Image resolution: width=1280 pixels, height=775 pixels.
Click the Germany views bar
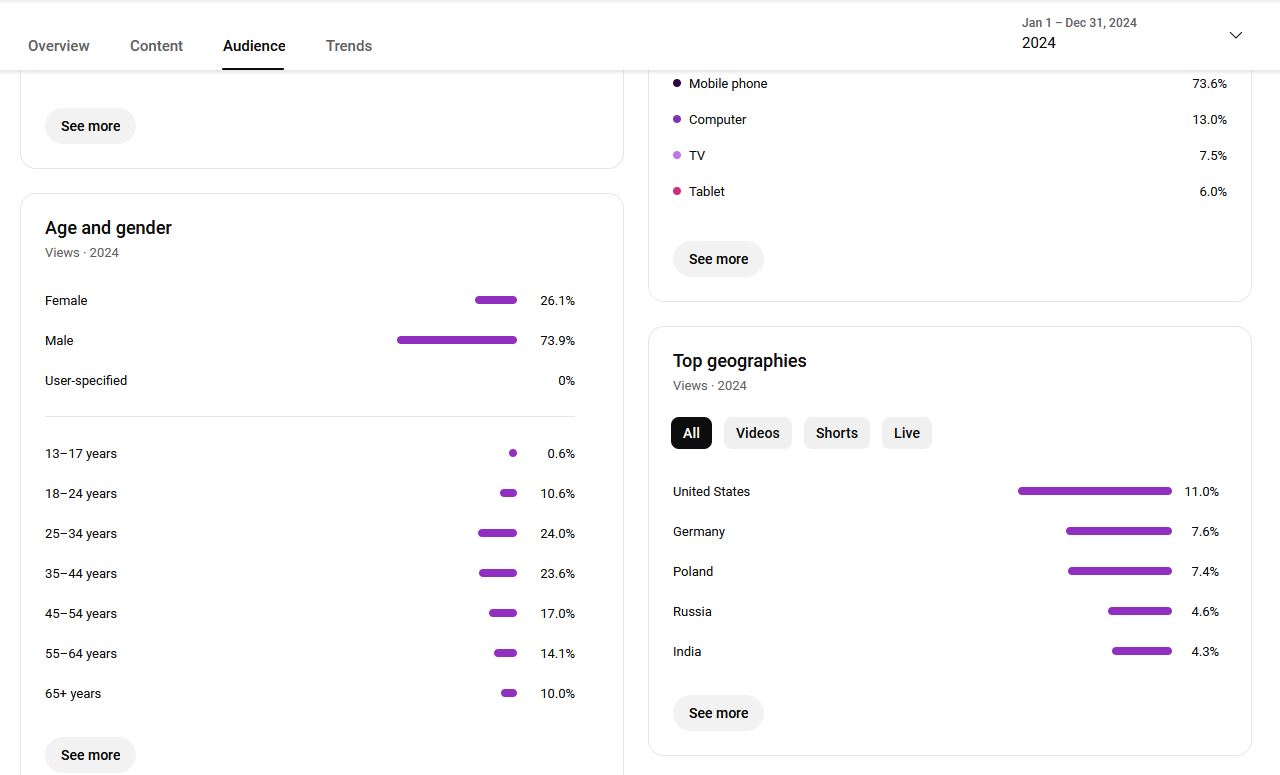point(1119,531)
